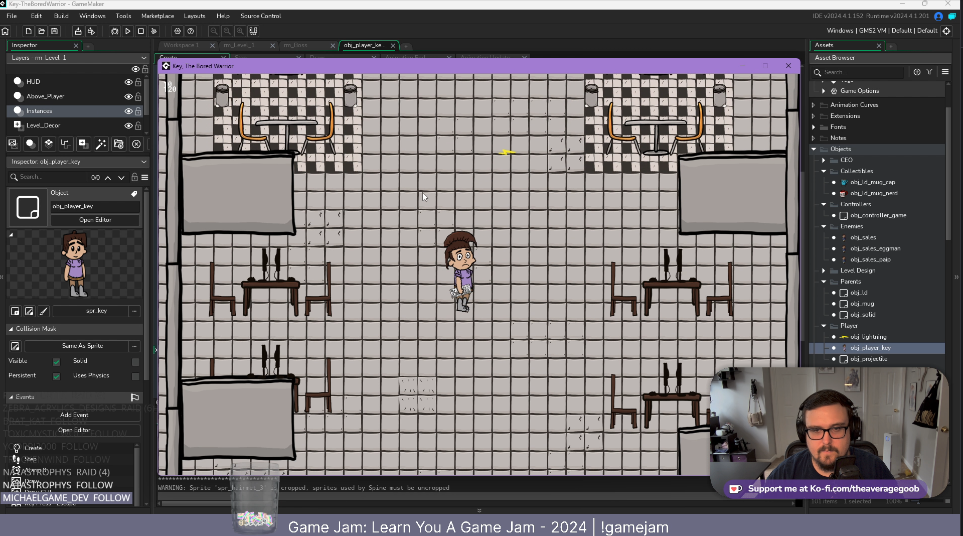This screenshot has width=963, height=536.
Task: Open the File menu
Action: [12, 16]
